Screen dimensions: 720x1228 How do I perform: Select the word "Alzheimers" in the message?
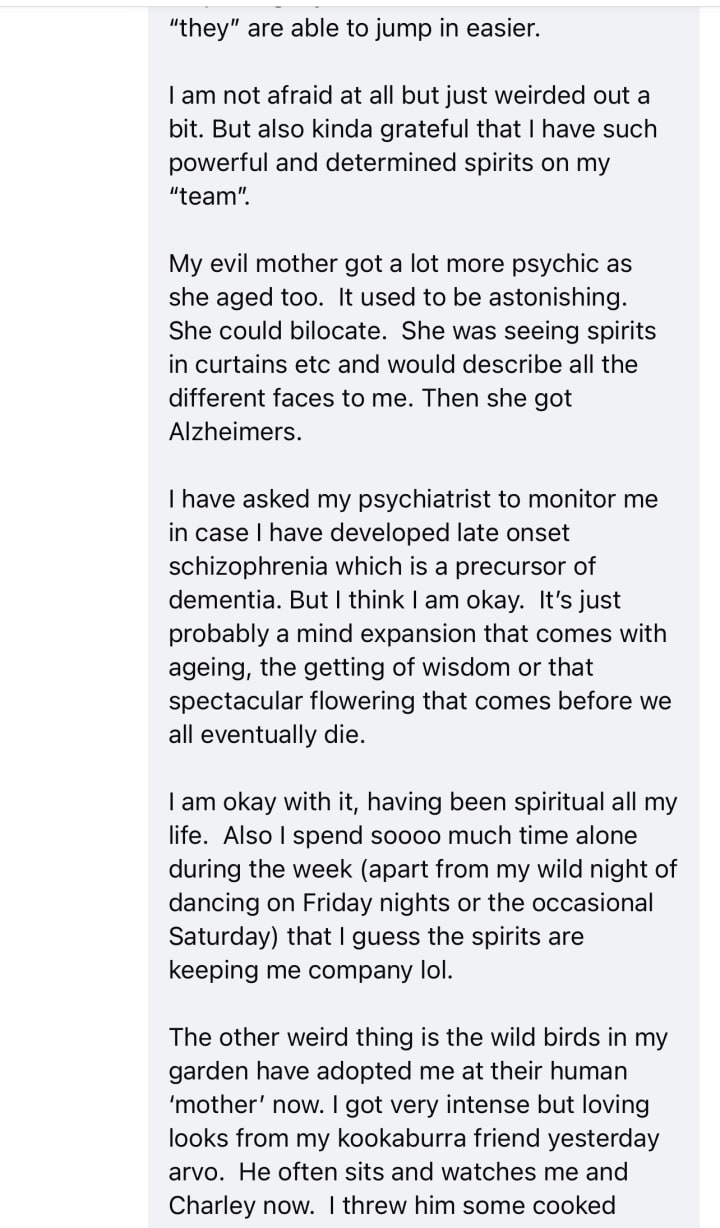click(x=232, y=431)
